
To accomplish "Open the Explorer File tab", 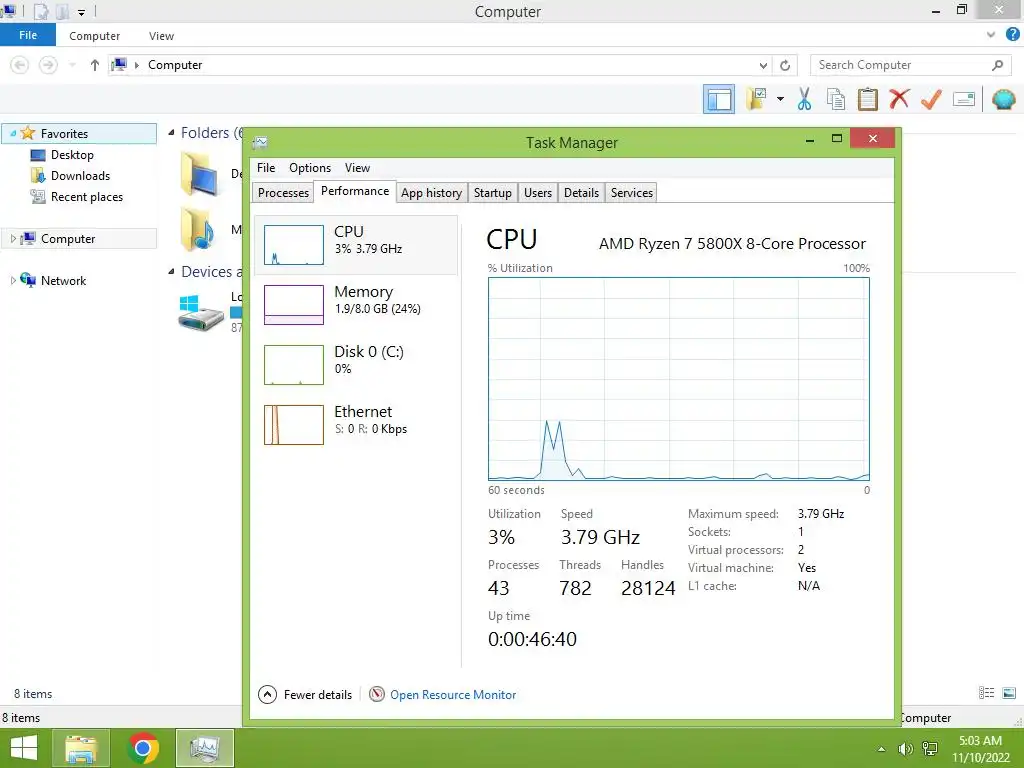I will tap(28, 35).
